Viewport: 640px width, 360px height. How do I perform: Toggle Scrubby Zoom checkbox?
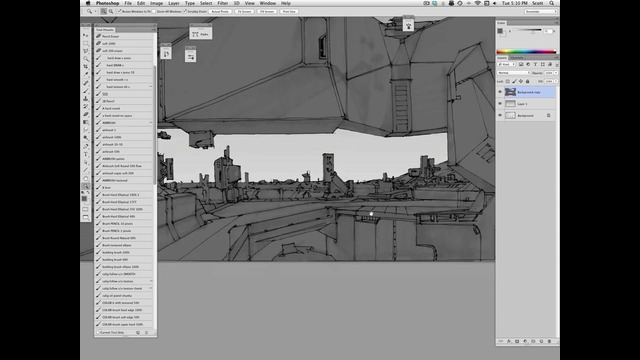point(185,11)
